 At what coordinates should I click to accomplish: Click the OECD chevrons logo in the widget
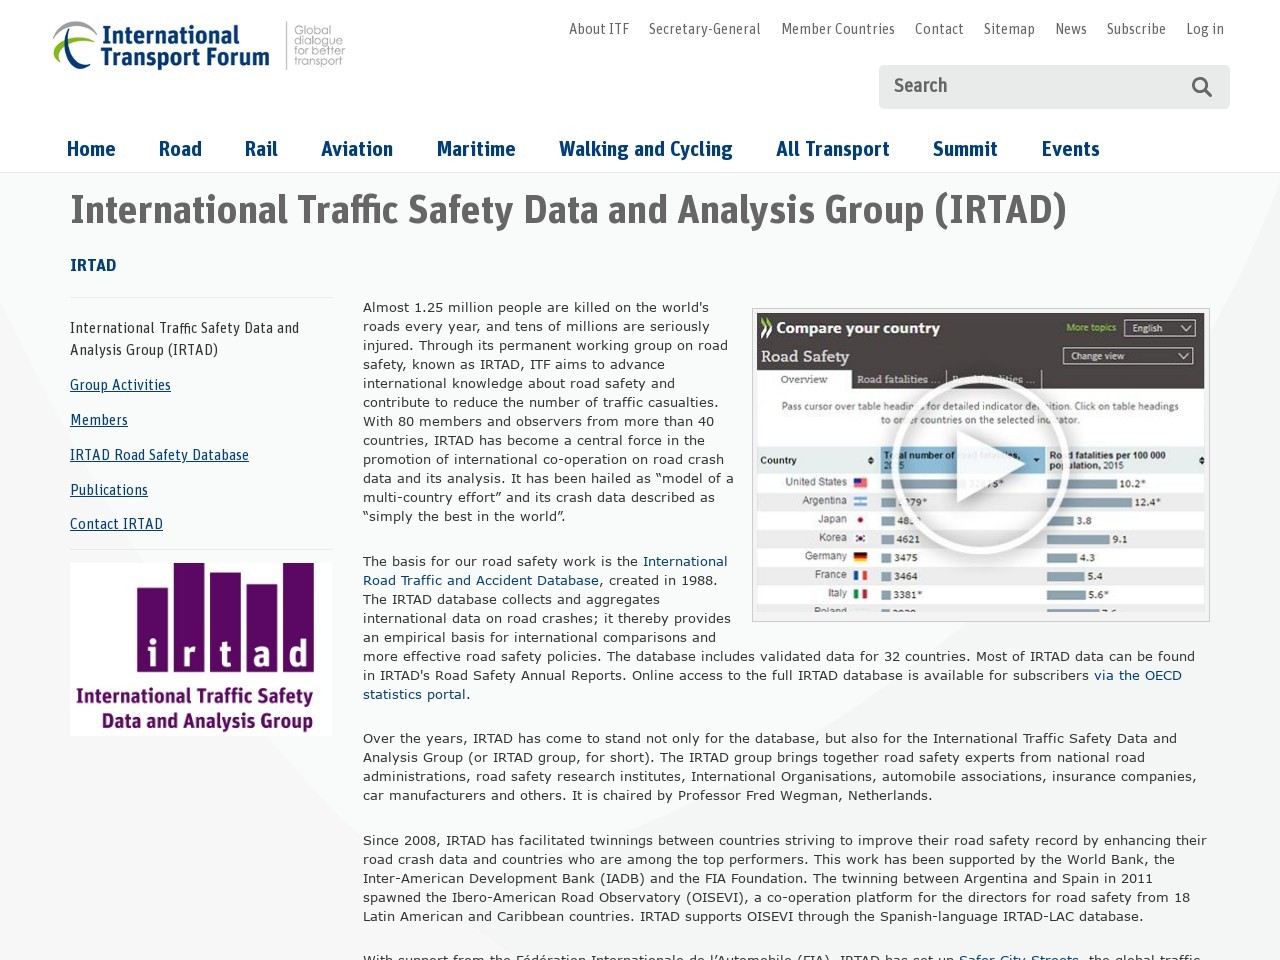pyautogui.click(x=766, y=327)
